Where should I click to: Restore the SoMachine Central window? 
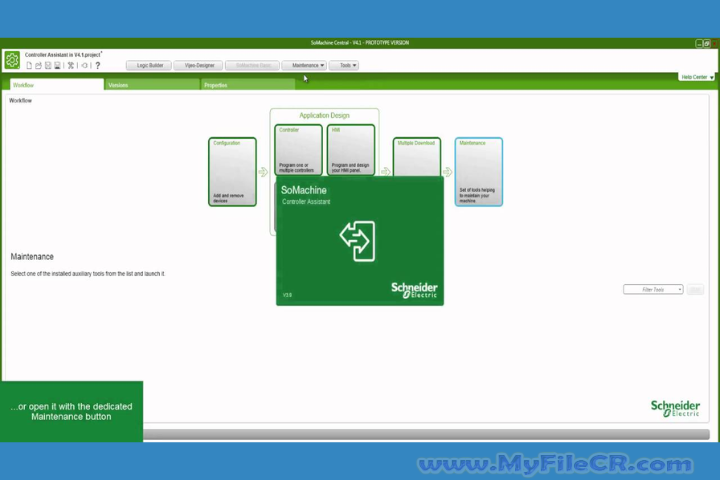(707, 44)
